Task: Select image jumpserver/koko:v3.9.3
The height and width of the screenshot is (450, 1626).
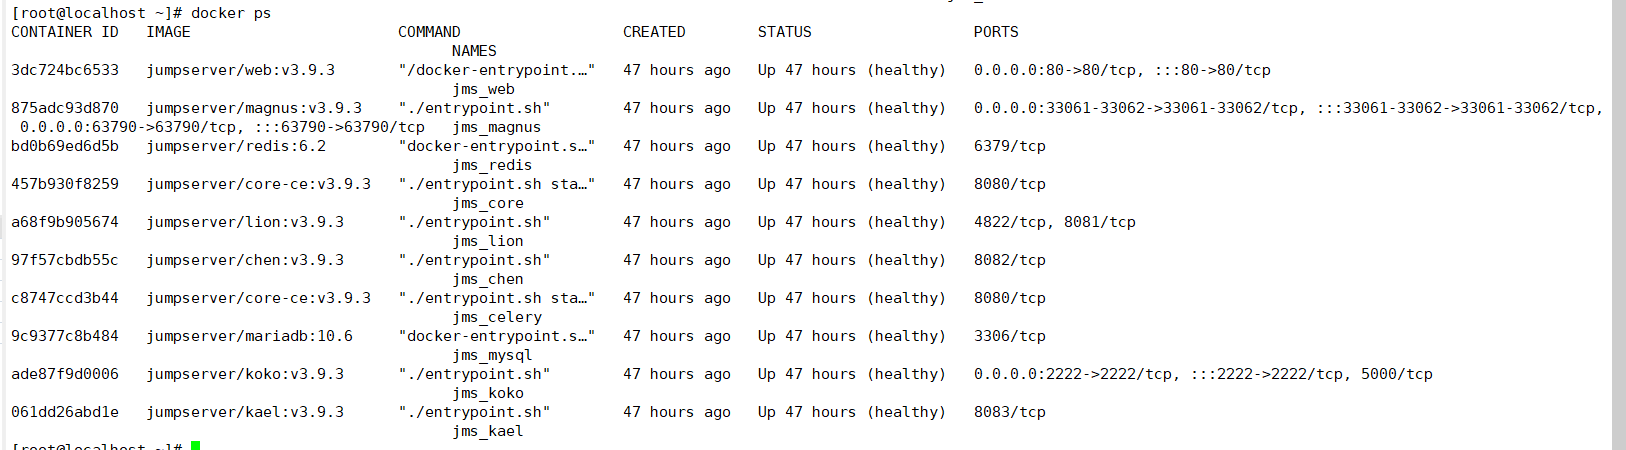Action: coord(245,374)
